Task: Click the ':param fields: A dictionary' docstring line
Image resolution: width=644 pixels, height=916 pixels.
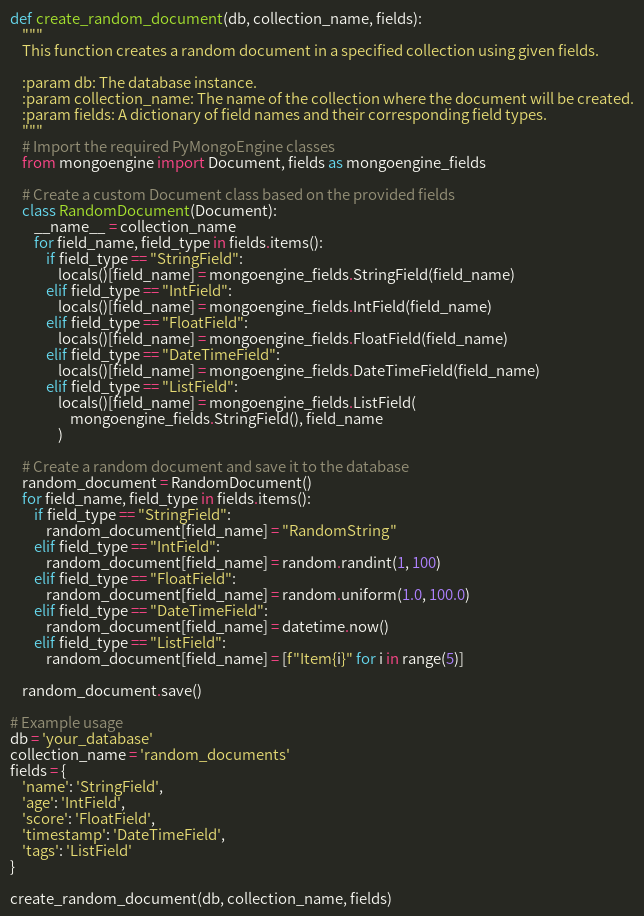Action: [285, 114]
